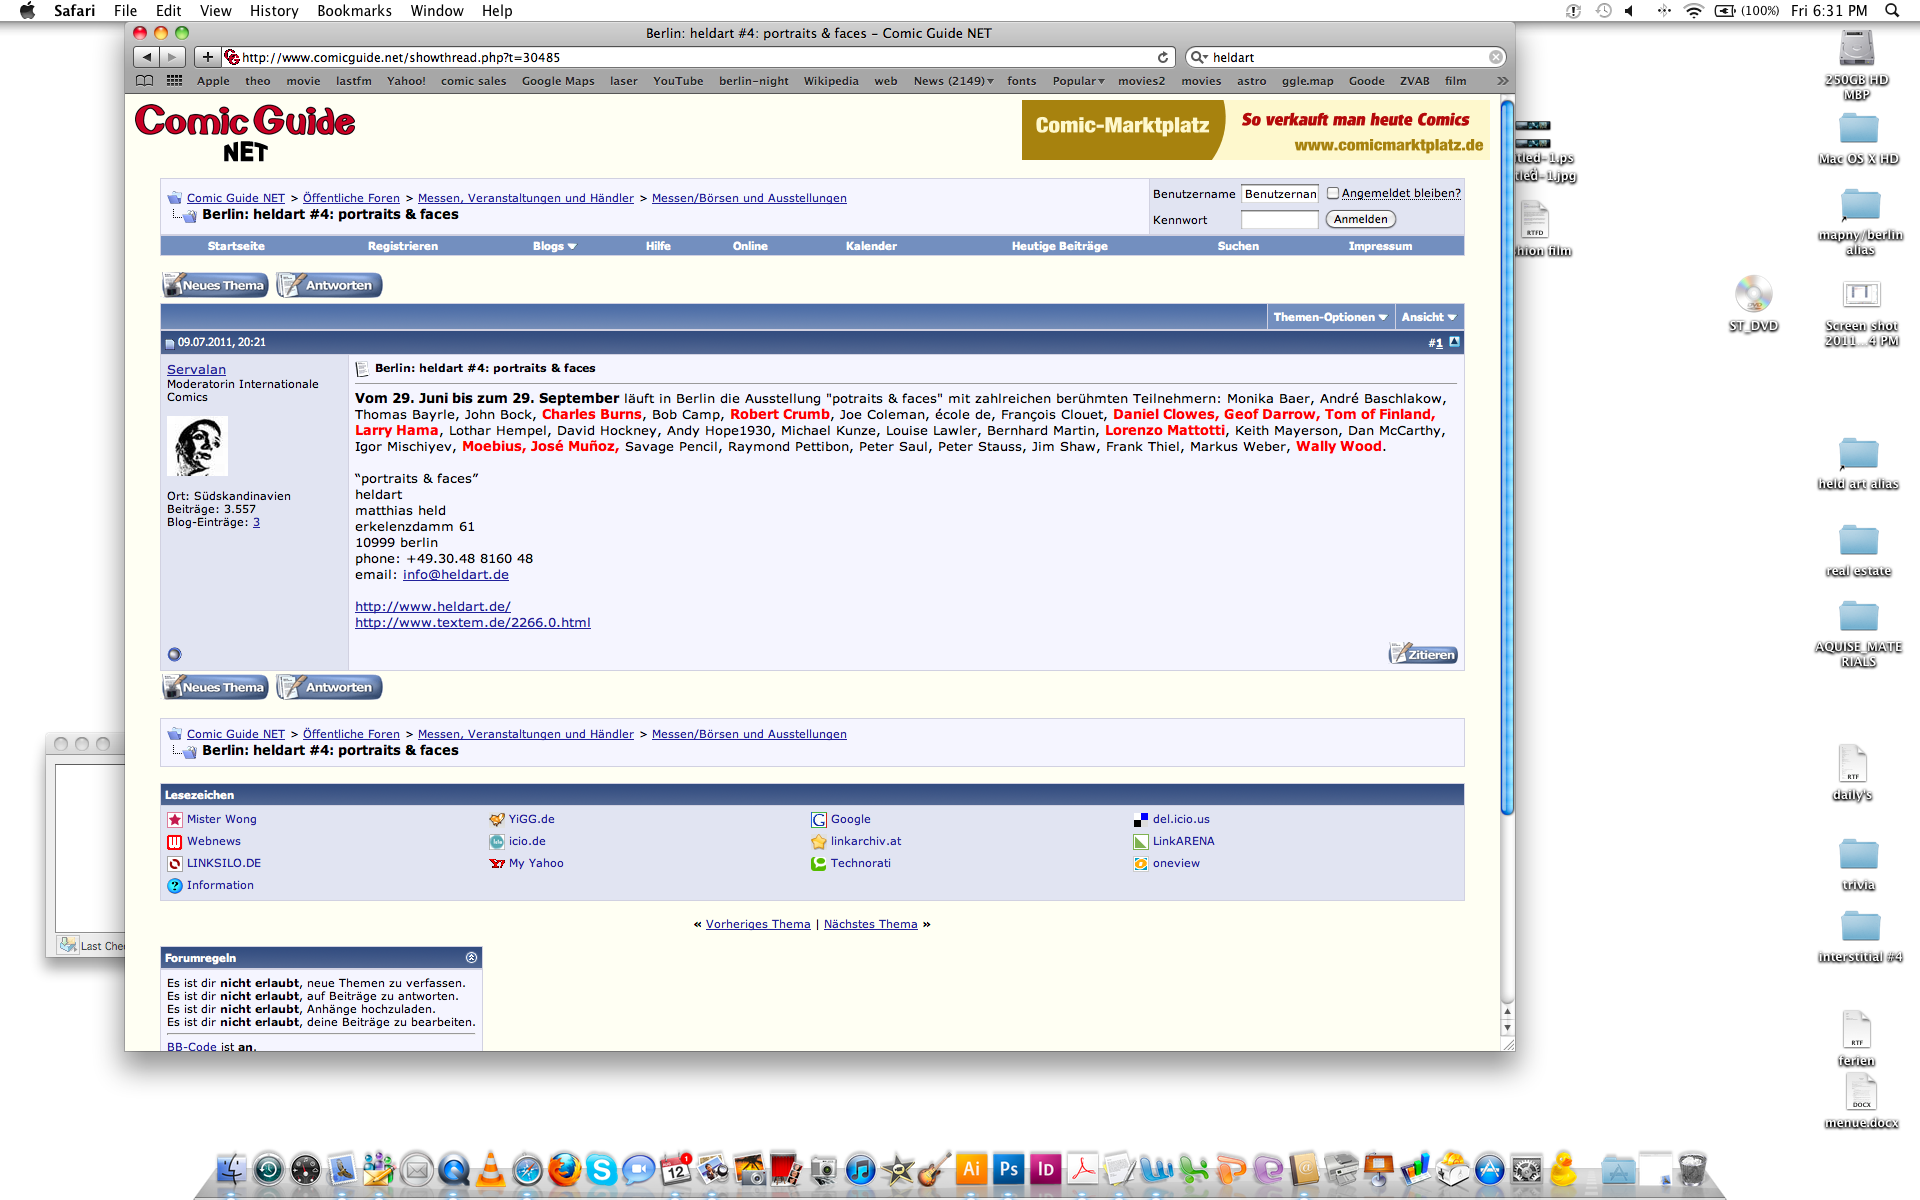Viewport: 1920px width, 1200px height.
Task: Open the Popular bookmarks dropdown
Action: (x=1078, y=81)
